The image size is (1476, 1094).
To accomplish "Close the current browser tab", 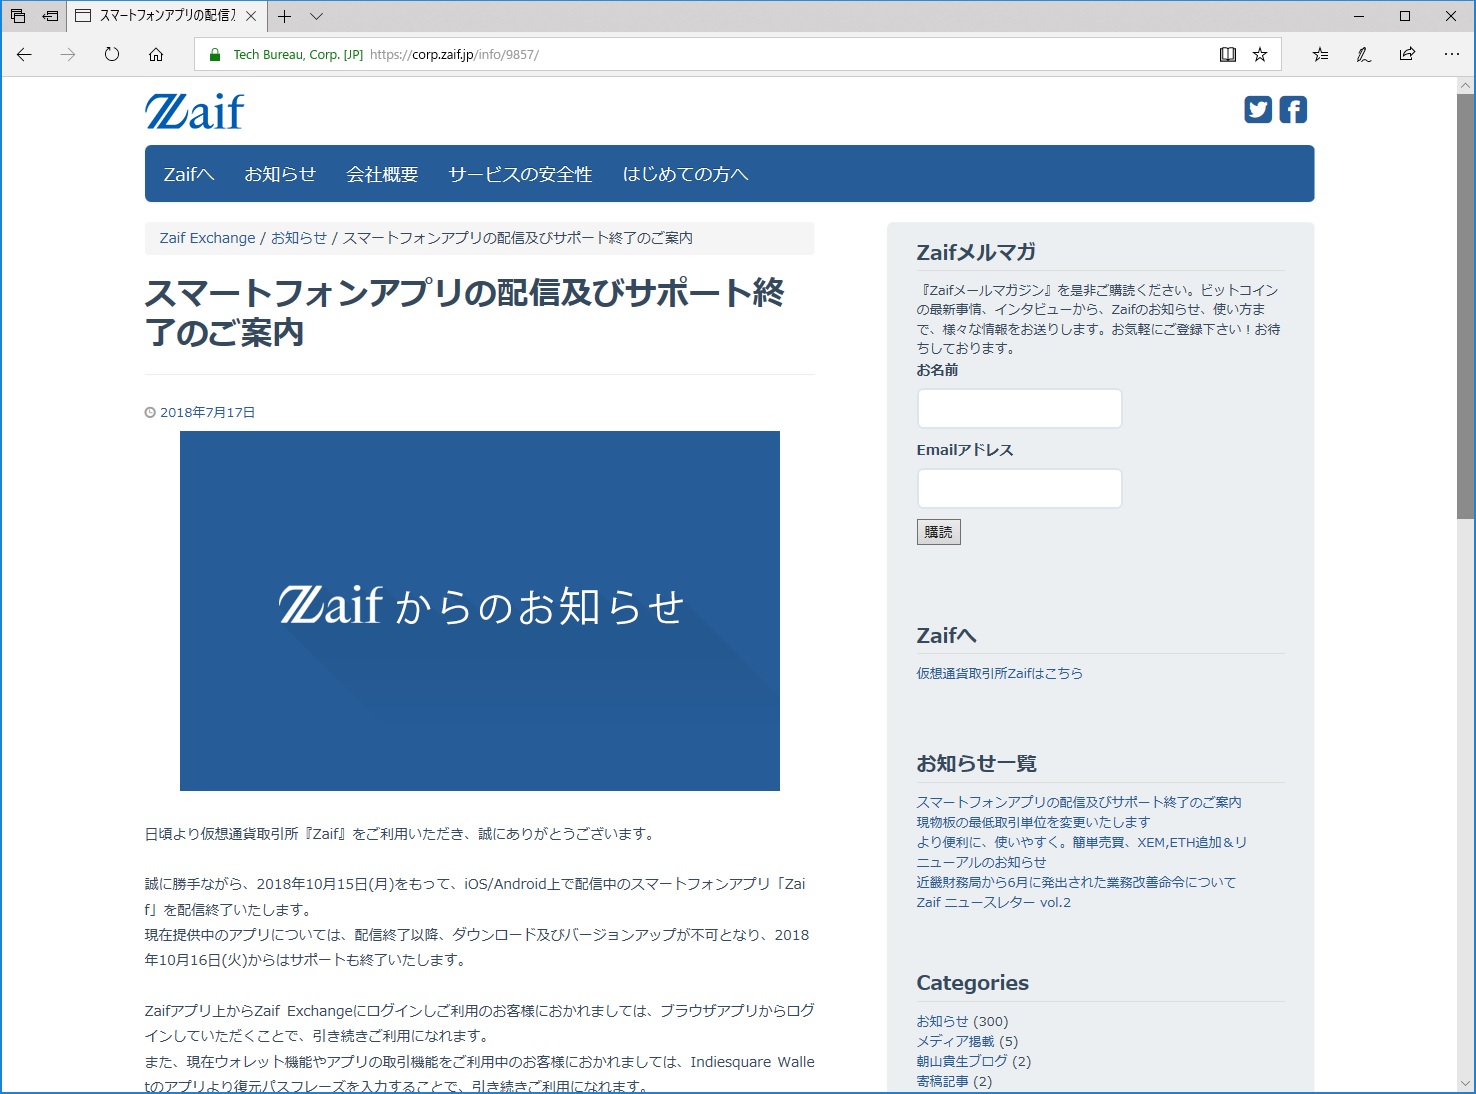I will click(x=251, y=16).
